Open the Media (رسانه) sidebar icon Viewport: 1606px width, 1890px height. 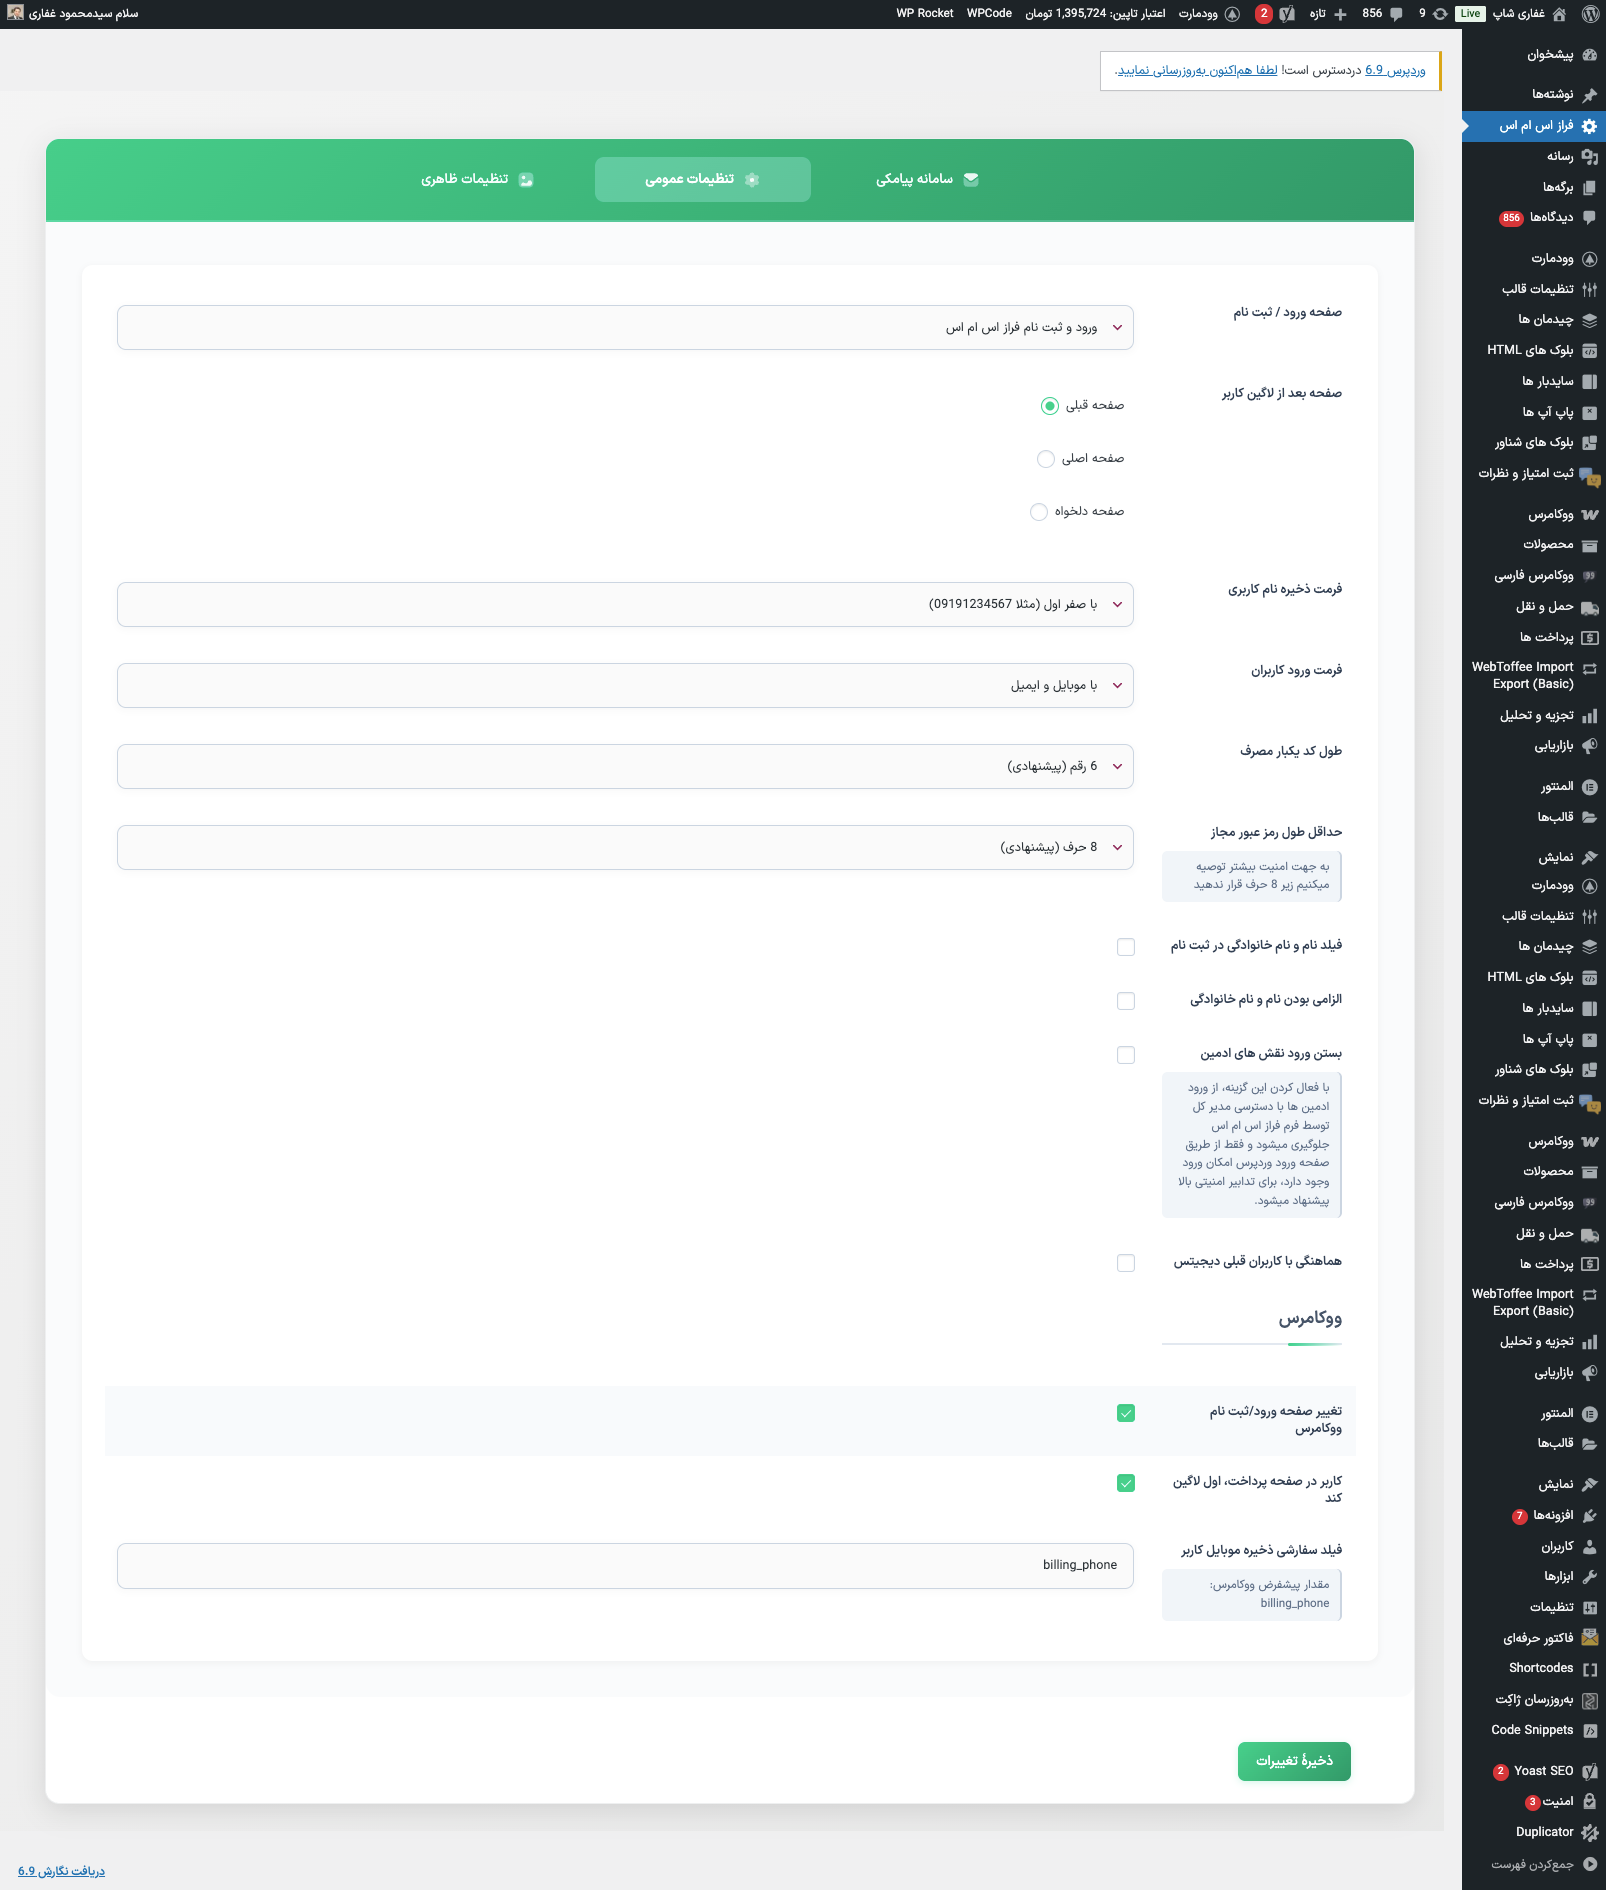[x=1590, y=157]
